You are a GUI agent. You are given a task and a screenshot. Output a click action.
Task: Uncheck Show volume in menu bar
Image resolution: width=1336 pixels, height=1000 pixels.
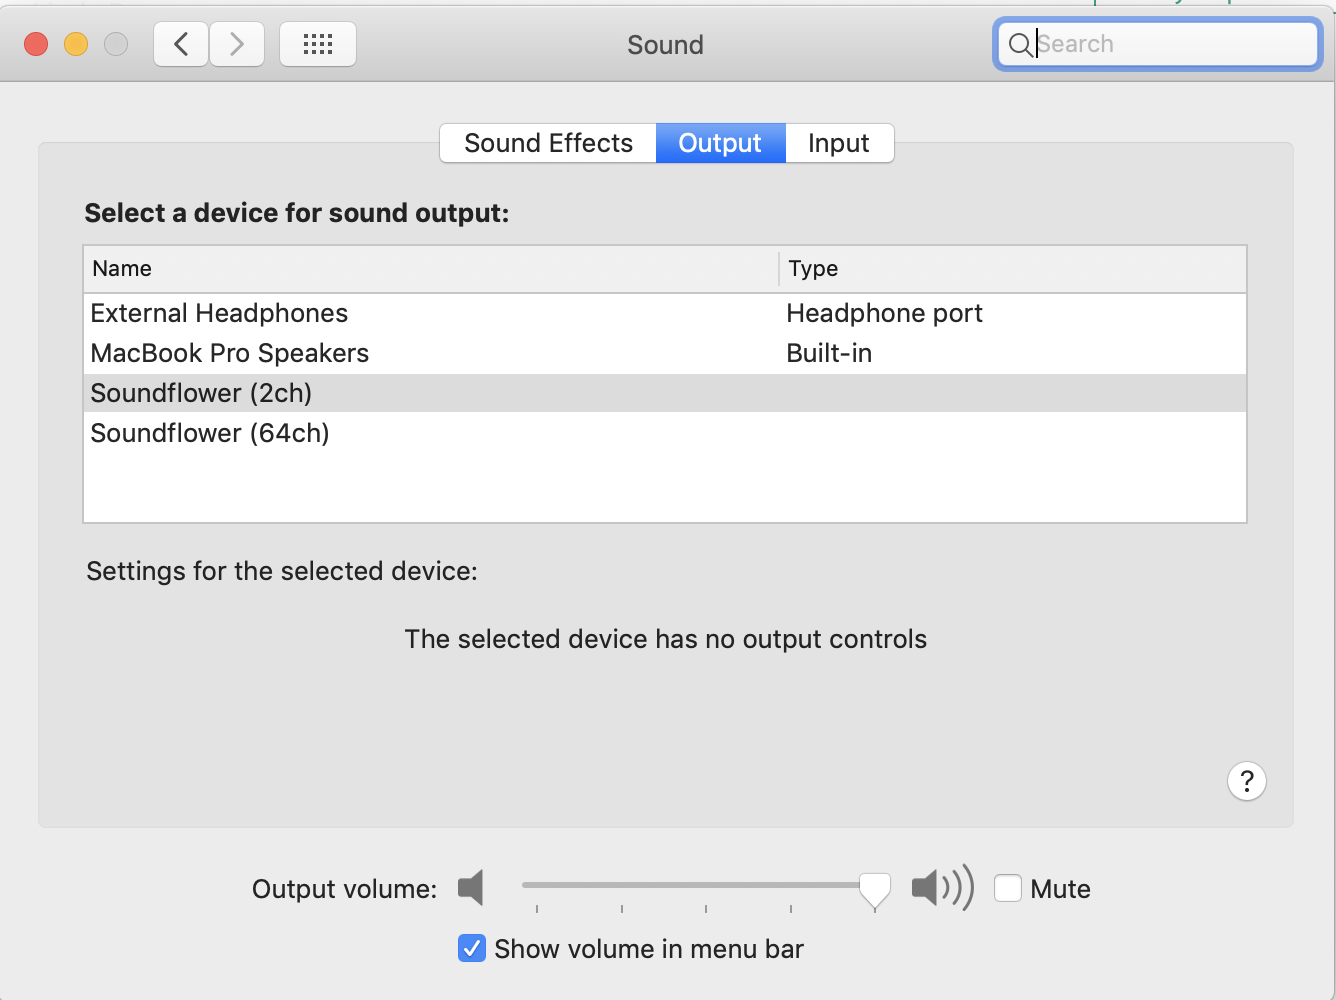(x=472, y=948)
